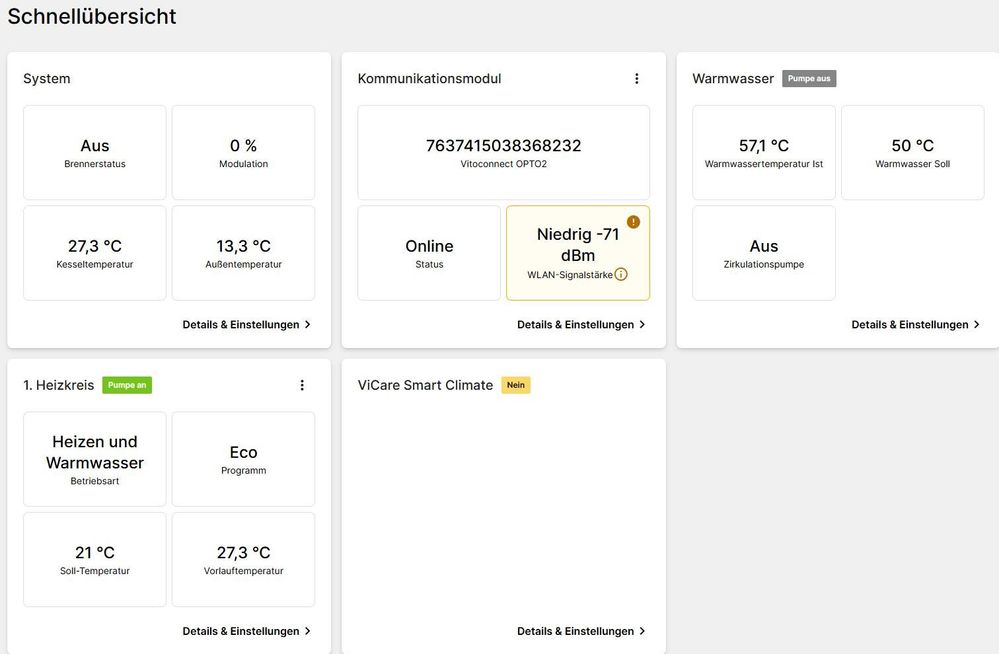Click the orange warning icon on WLAN tile
The image size is (999, 654).
click(x=633, y=222)
